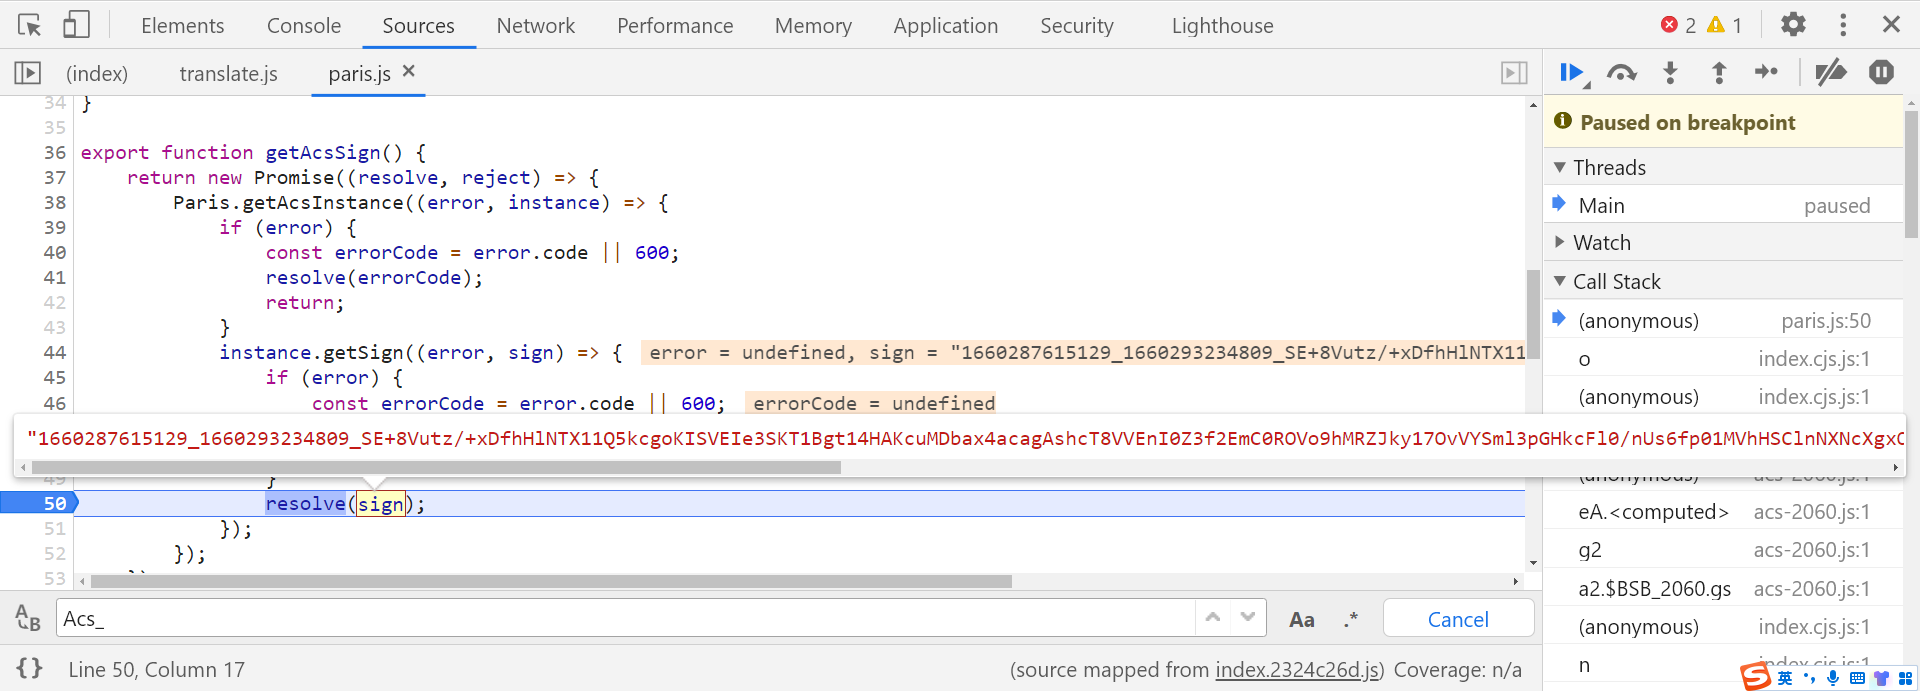Show the file navigator sidebar
This screenshot has width=1920, height=691.
[x=28, y=73]
